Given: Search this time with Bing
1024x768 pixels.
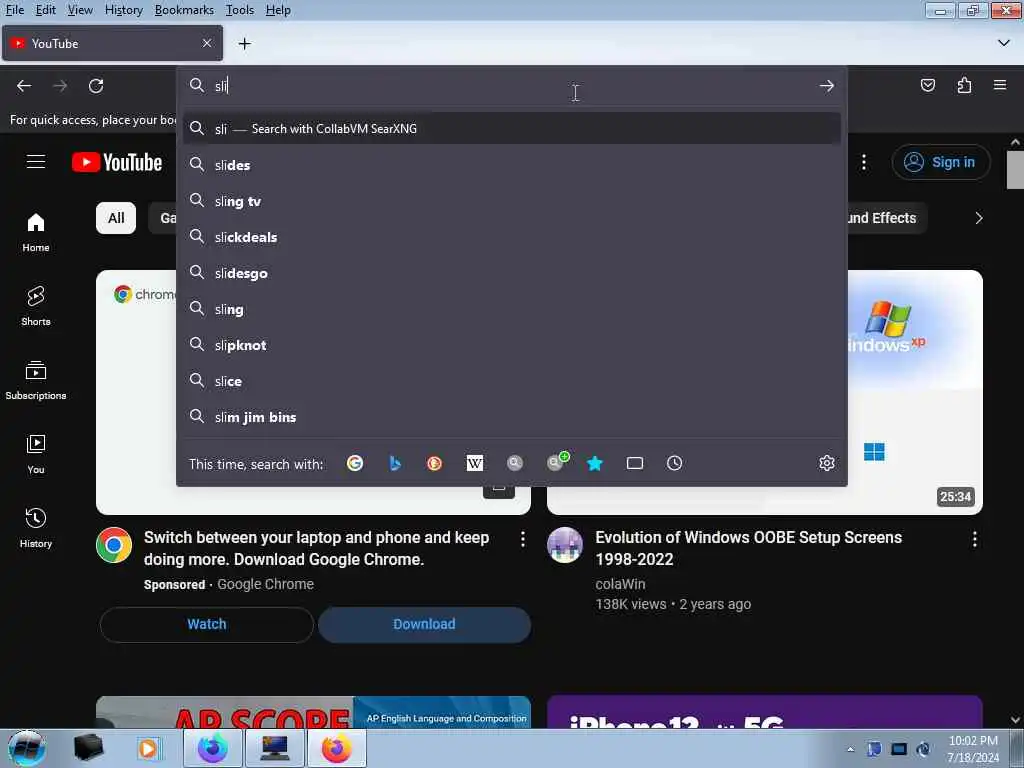Looking at the screenshot, I should pyautogui.click(x=395, y=464).
